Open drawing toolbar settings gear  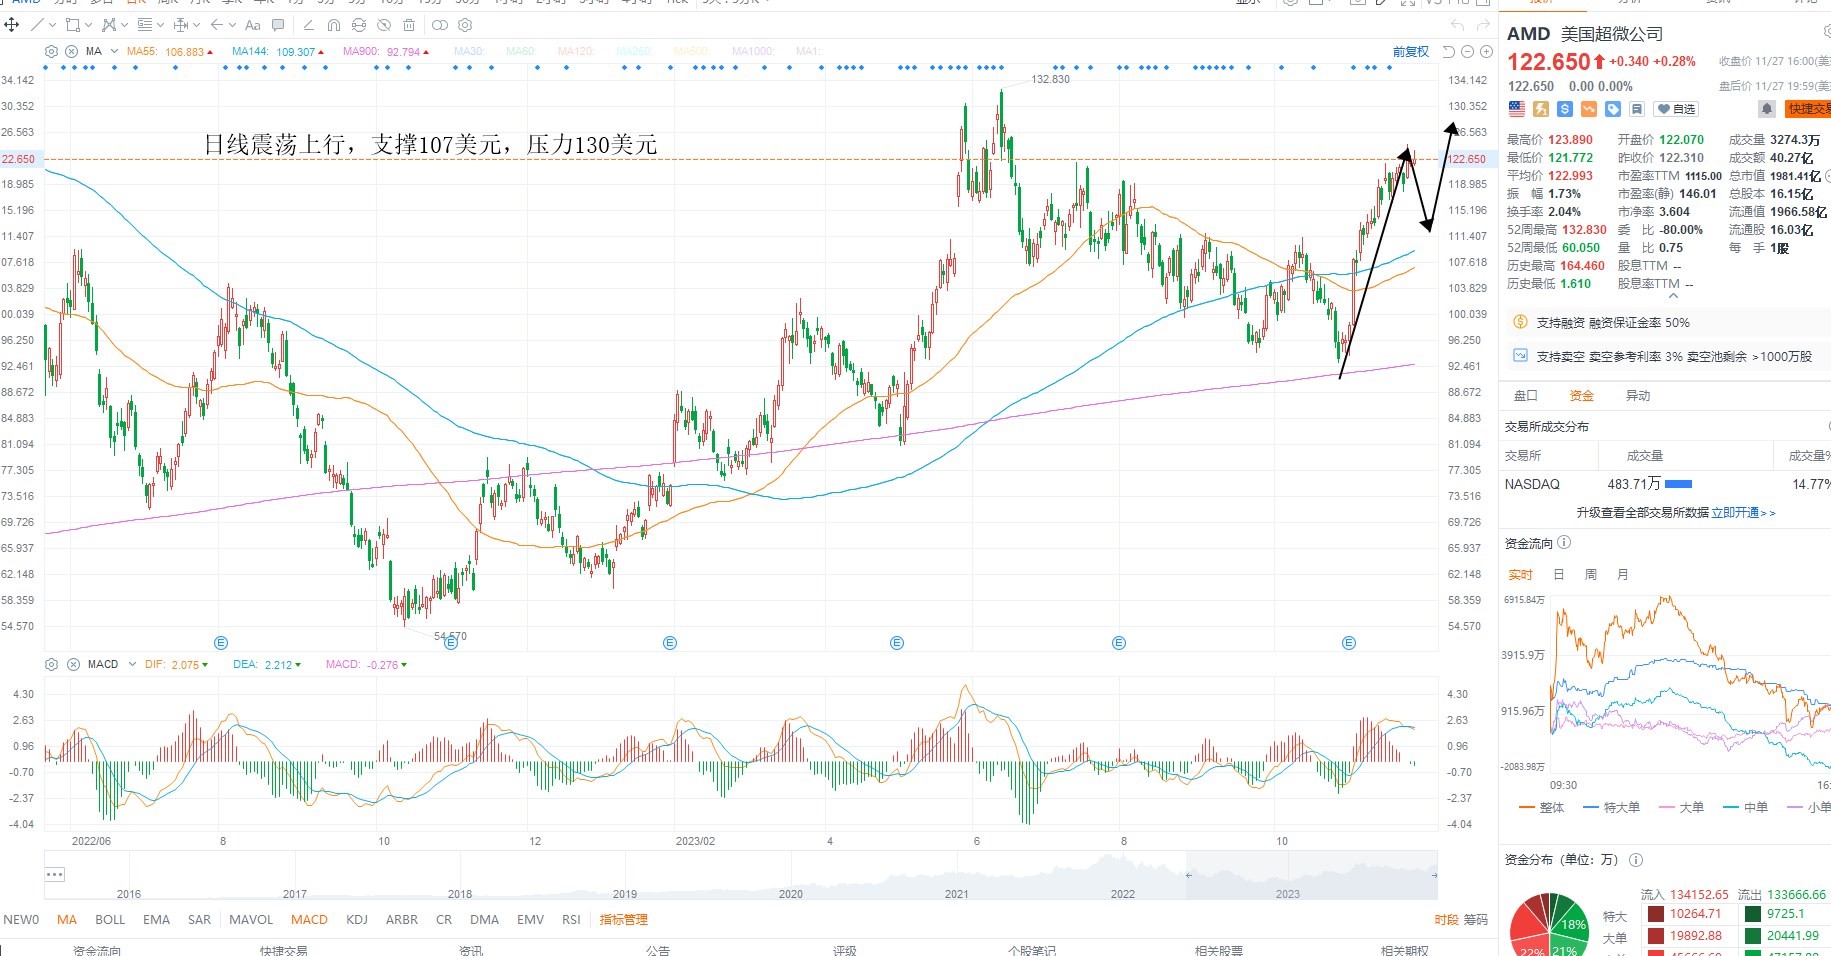[465, 25]
